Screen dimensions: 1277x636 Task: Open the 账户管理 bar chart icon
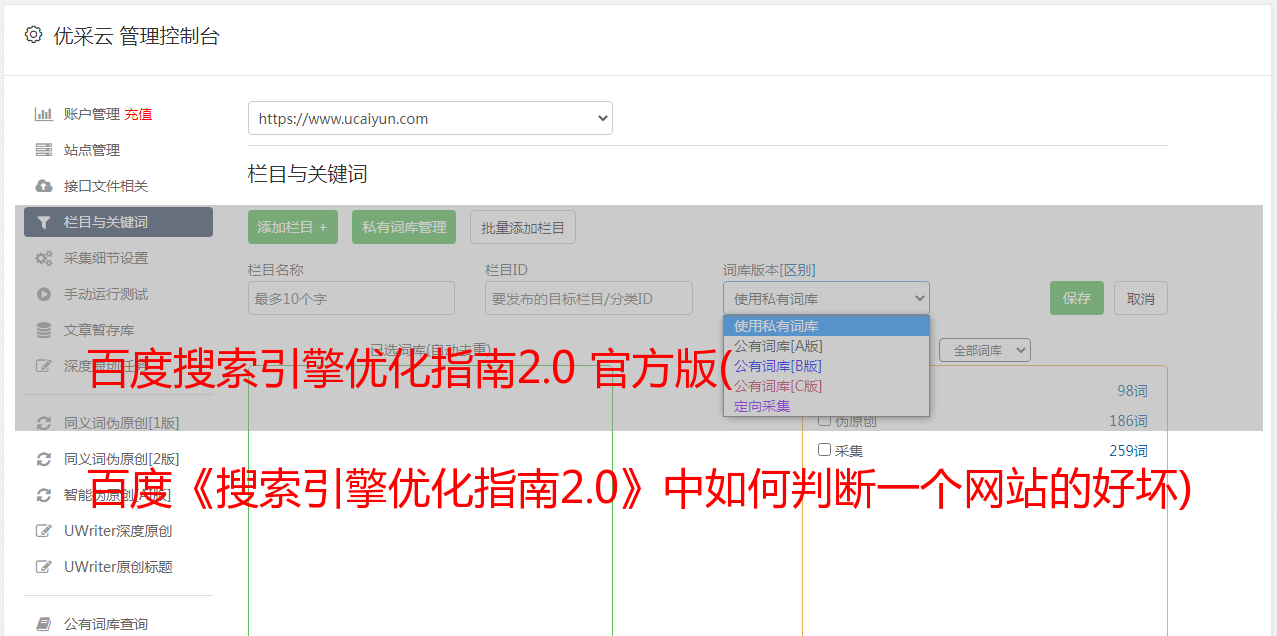click(44, 114)
